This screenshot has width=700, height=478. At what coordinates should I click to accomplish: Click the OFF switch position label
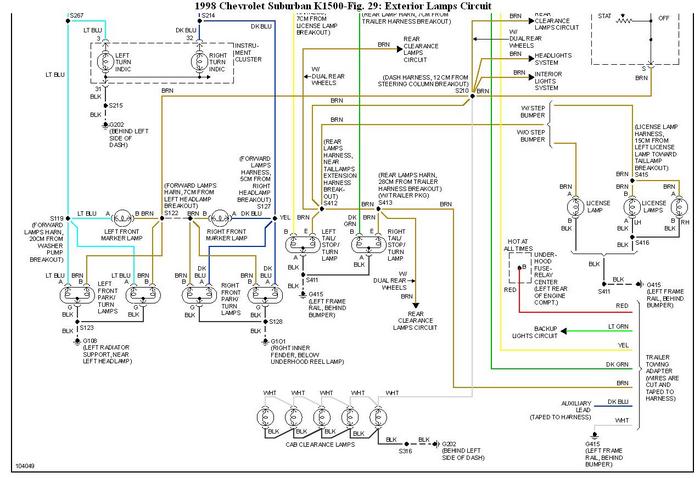click(x=664, y=18)
